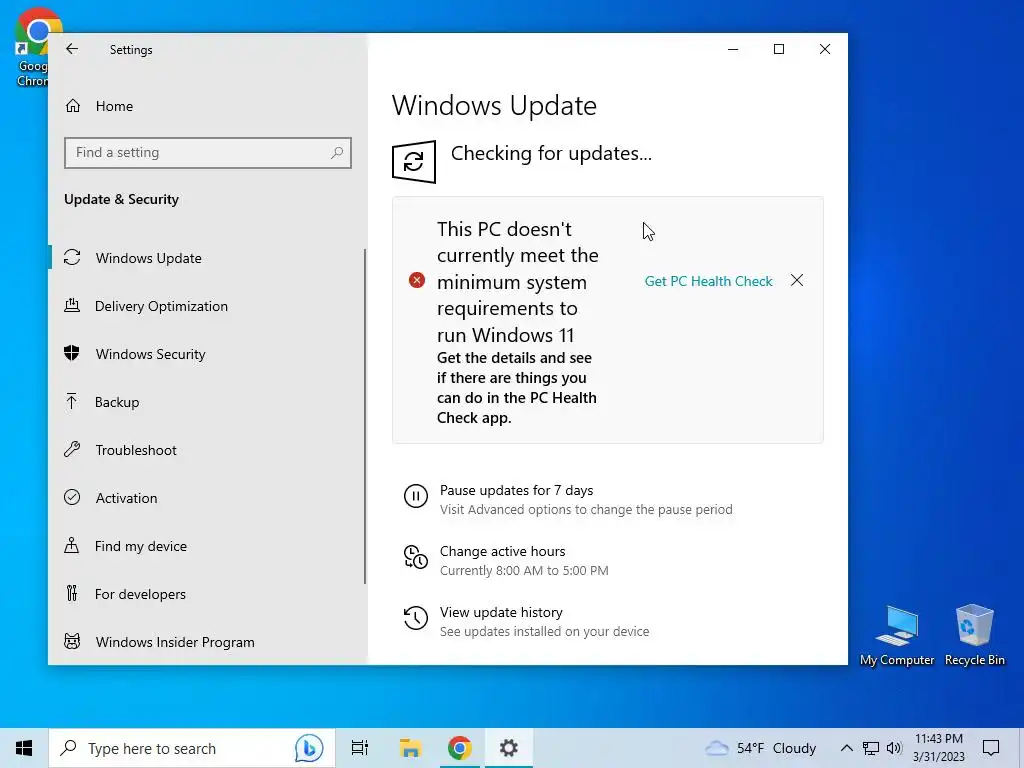Open File Explorer from the taskbar
The width and height of the screenshot is (1024, 768).
click(410, 748)
